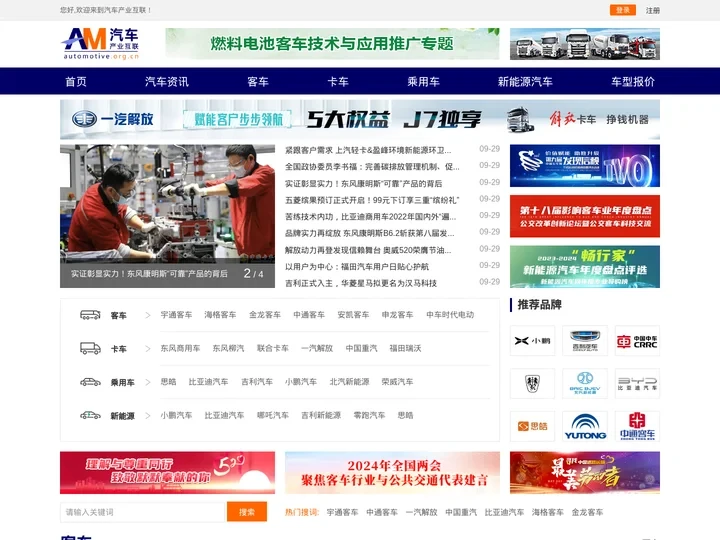This screenshot has width=720, height=540.
Task: Click slideshow caption 实证彰显实力！东风康明斯
Action: (x=149, y=274)
